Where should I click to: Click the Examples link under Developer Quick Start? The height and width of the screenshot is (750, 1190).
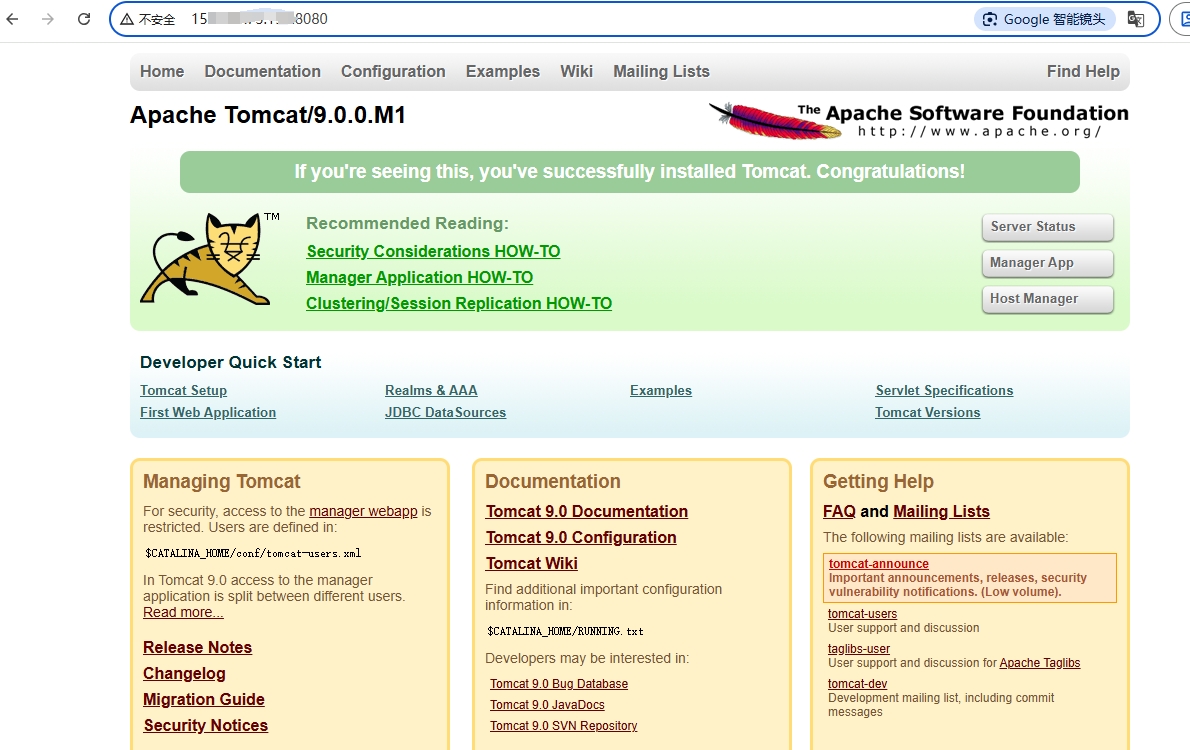coord(661,390)
